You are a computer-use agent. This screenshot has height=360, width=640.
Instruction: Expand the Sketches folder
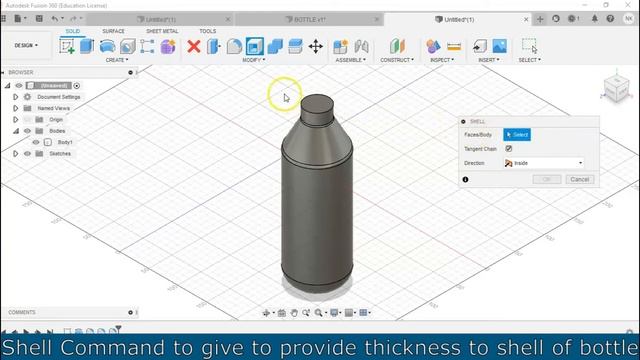[16, 153]
